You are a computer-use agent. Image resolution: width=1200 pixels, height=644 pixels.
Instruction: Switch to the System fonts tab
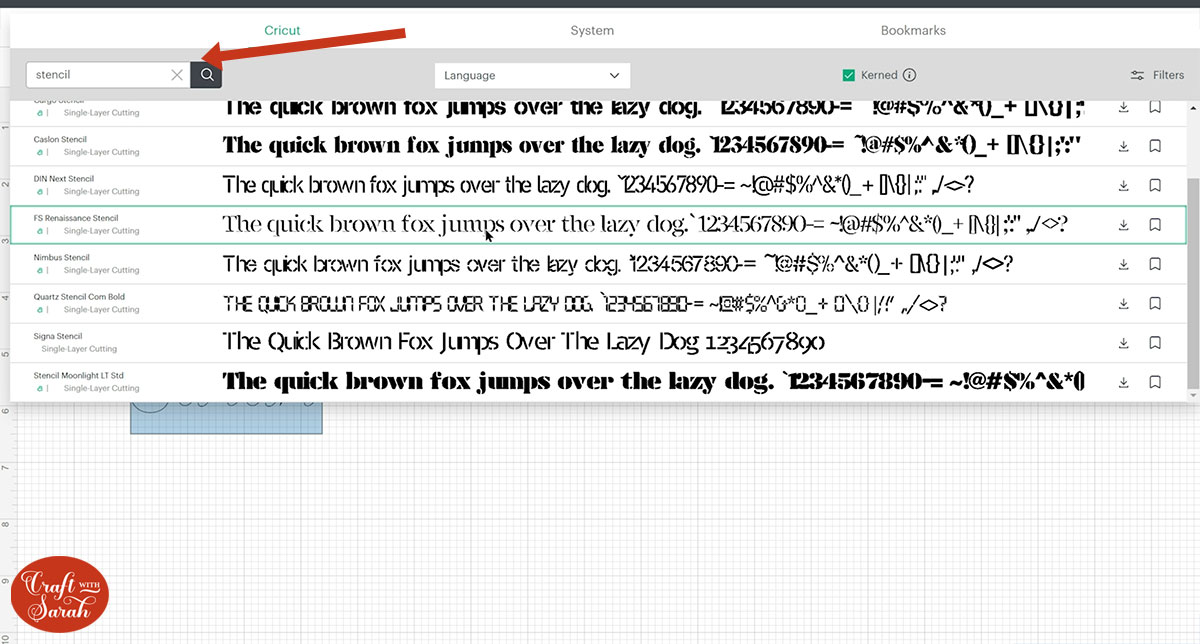click(592, 30)
